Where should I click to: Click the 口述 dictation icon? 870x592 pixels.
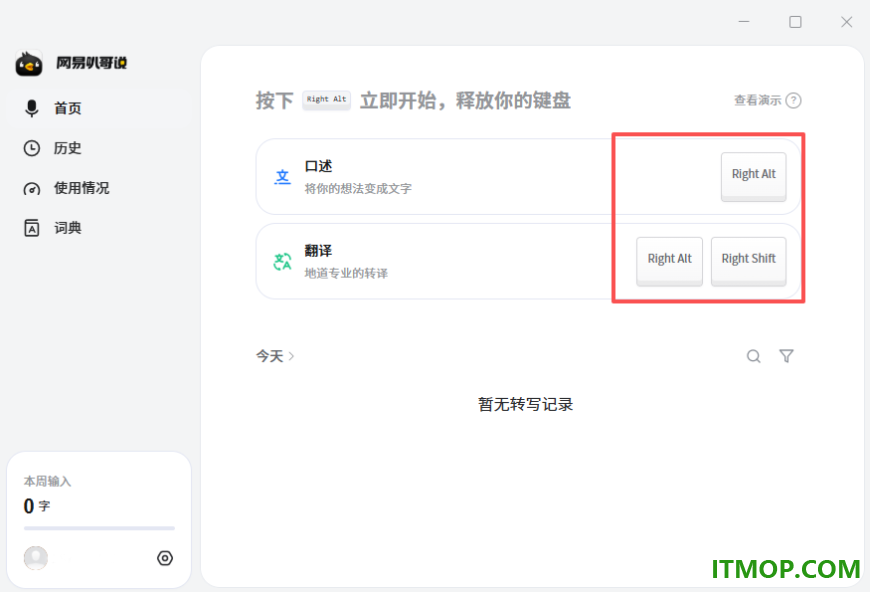(282, 177)
